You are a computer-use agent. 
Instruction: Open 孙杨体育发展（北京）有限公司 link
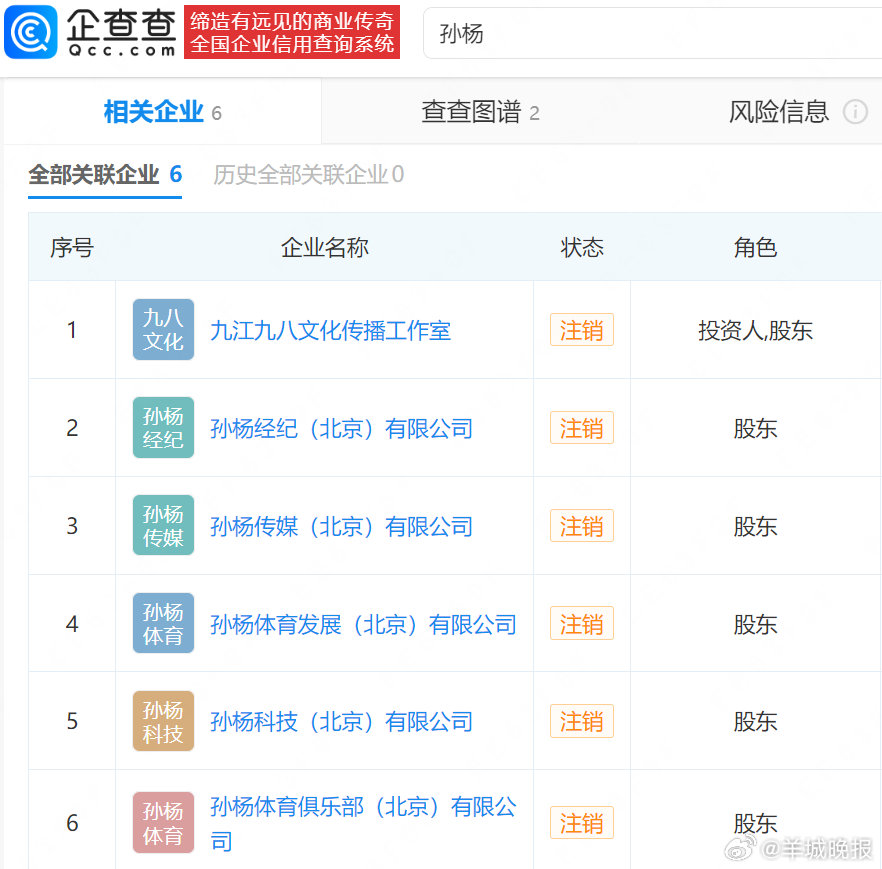[x=363, y=624]
